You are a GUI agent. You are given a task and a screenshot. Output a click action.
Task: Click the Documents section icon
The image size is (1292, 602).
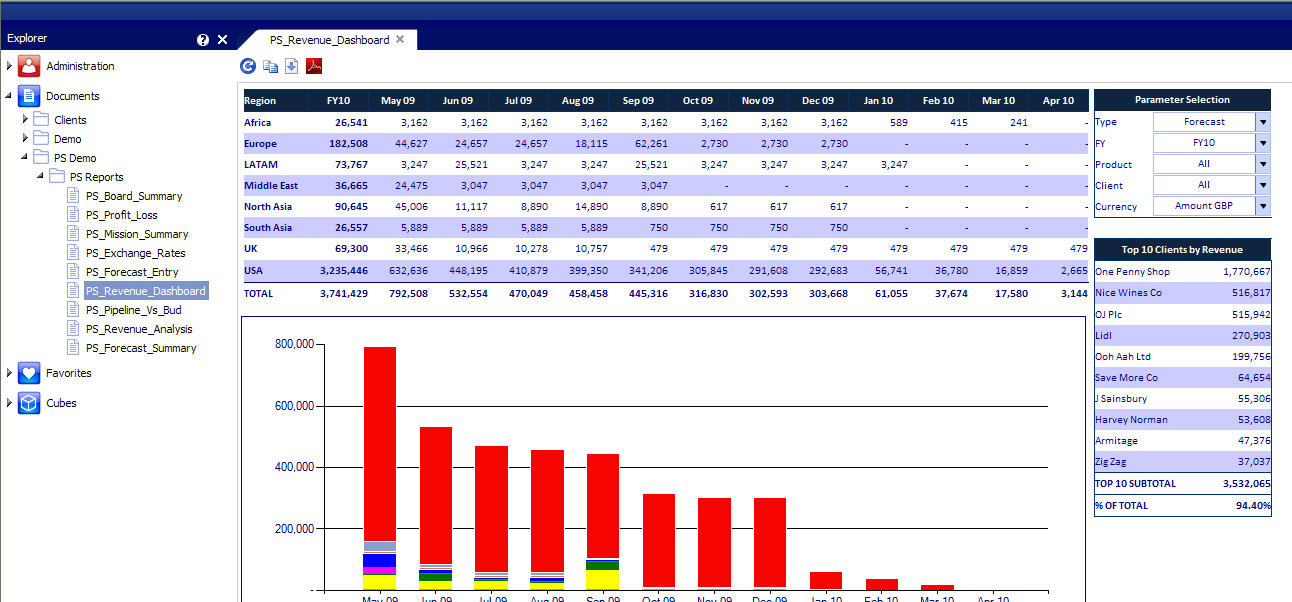pos(29,96)
